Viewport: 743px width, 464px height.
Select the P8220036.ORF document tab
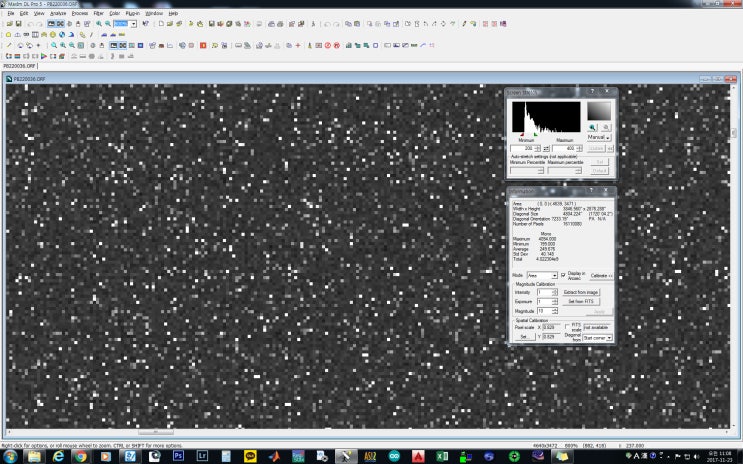[19, 66]
